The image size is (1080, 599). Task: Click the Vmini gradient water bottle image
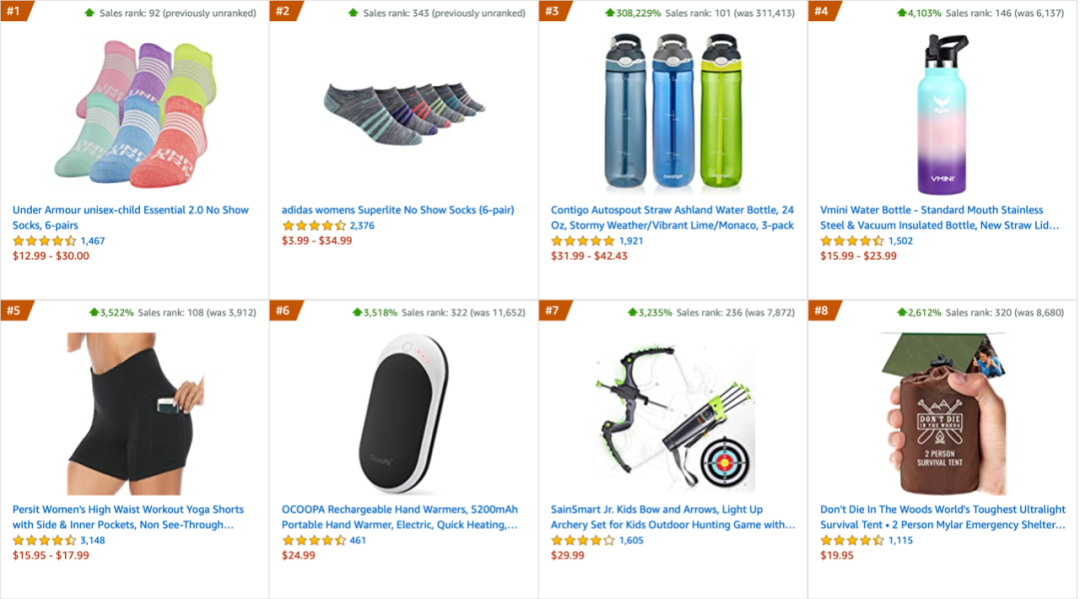click(941, 113)
